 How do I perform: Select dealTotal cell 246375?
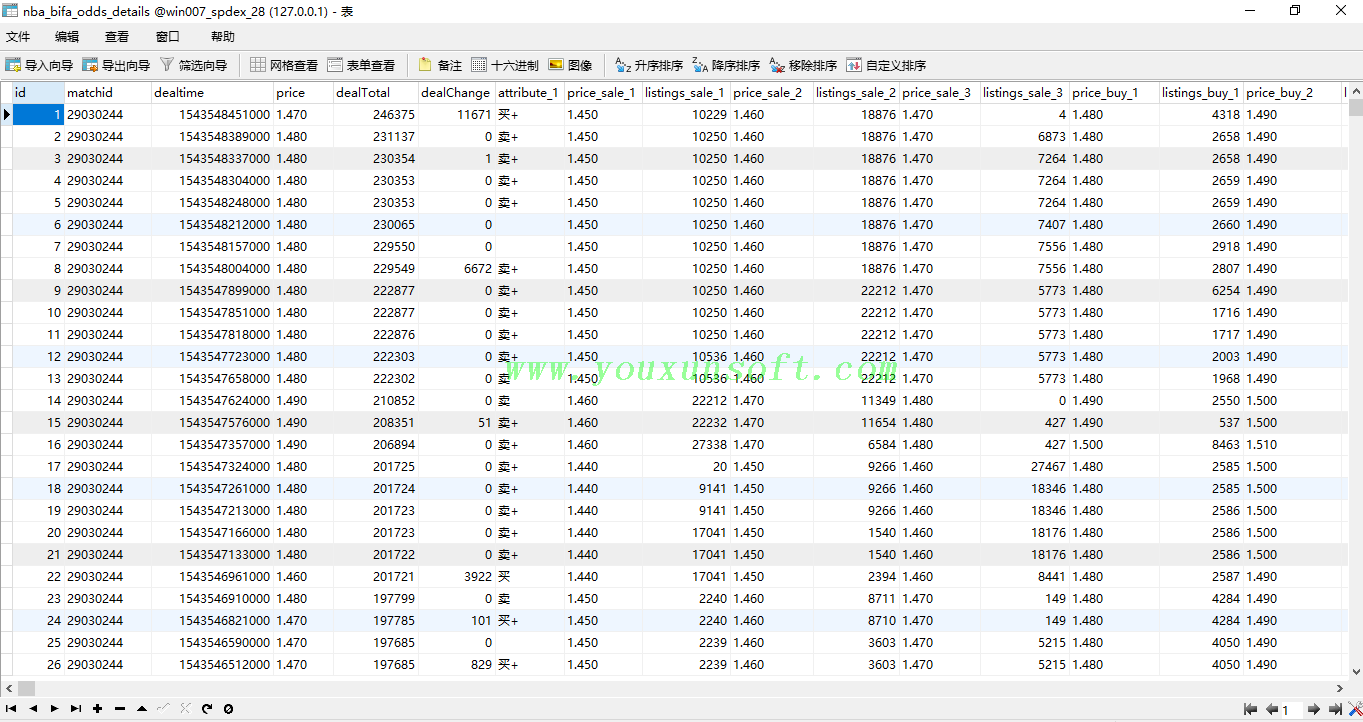(x=376, y=114)
